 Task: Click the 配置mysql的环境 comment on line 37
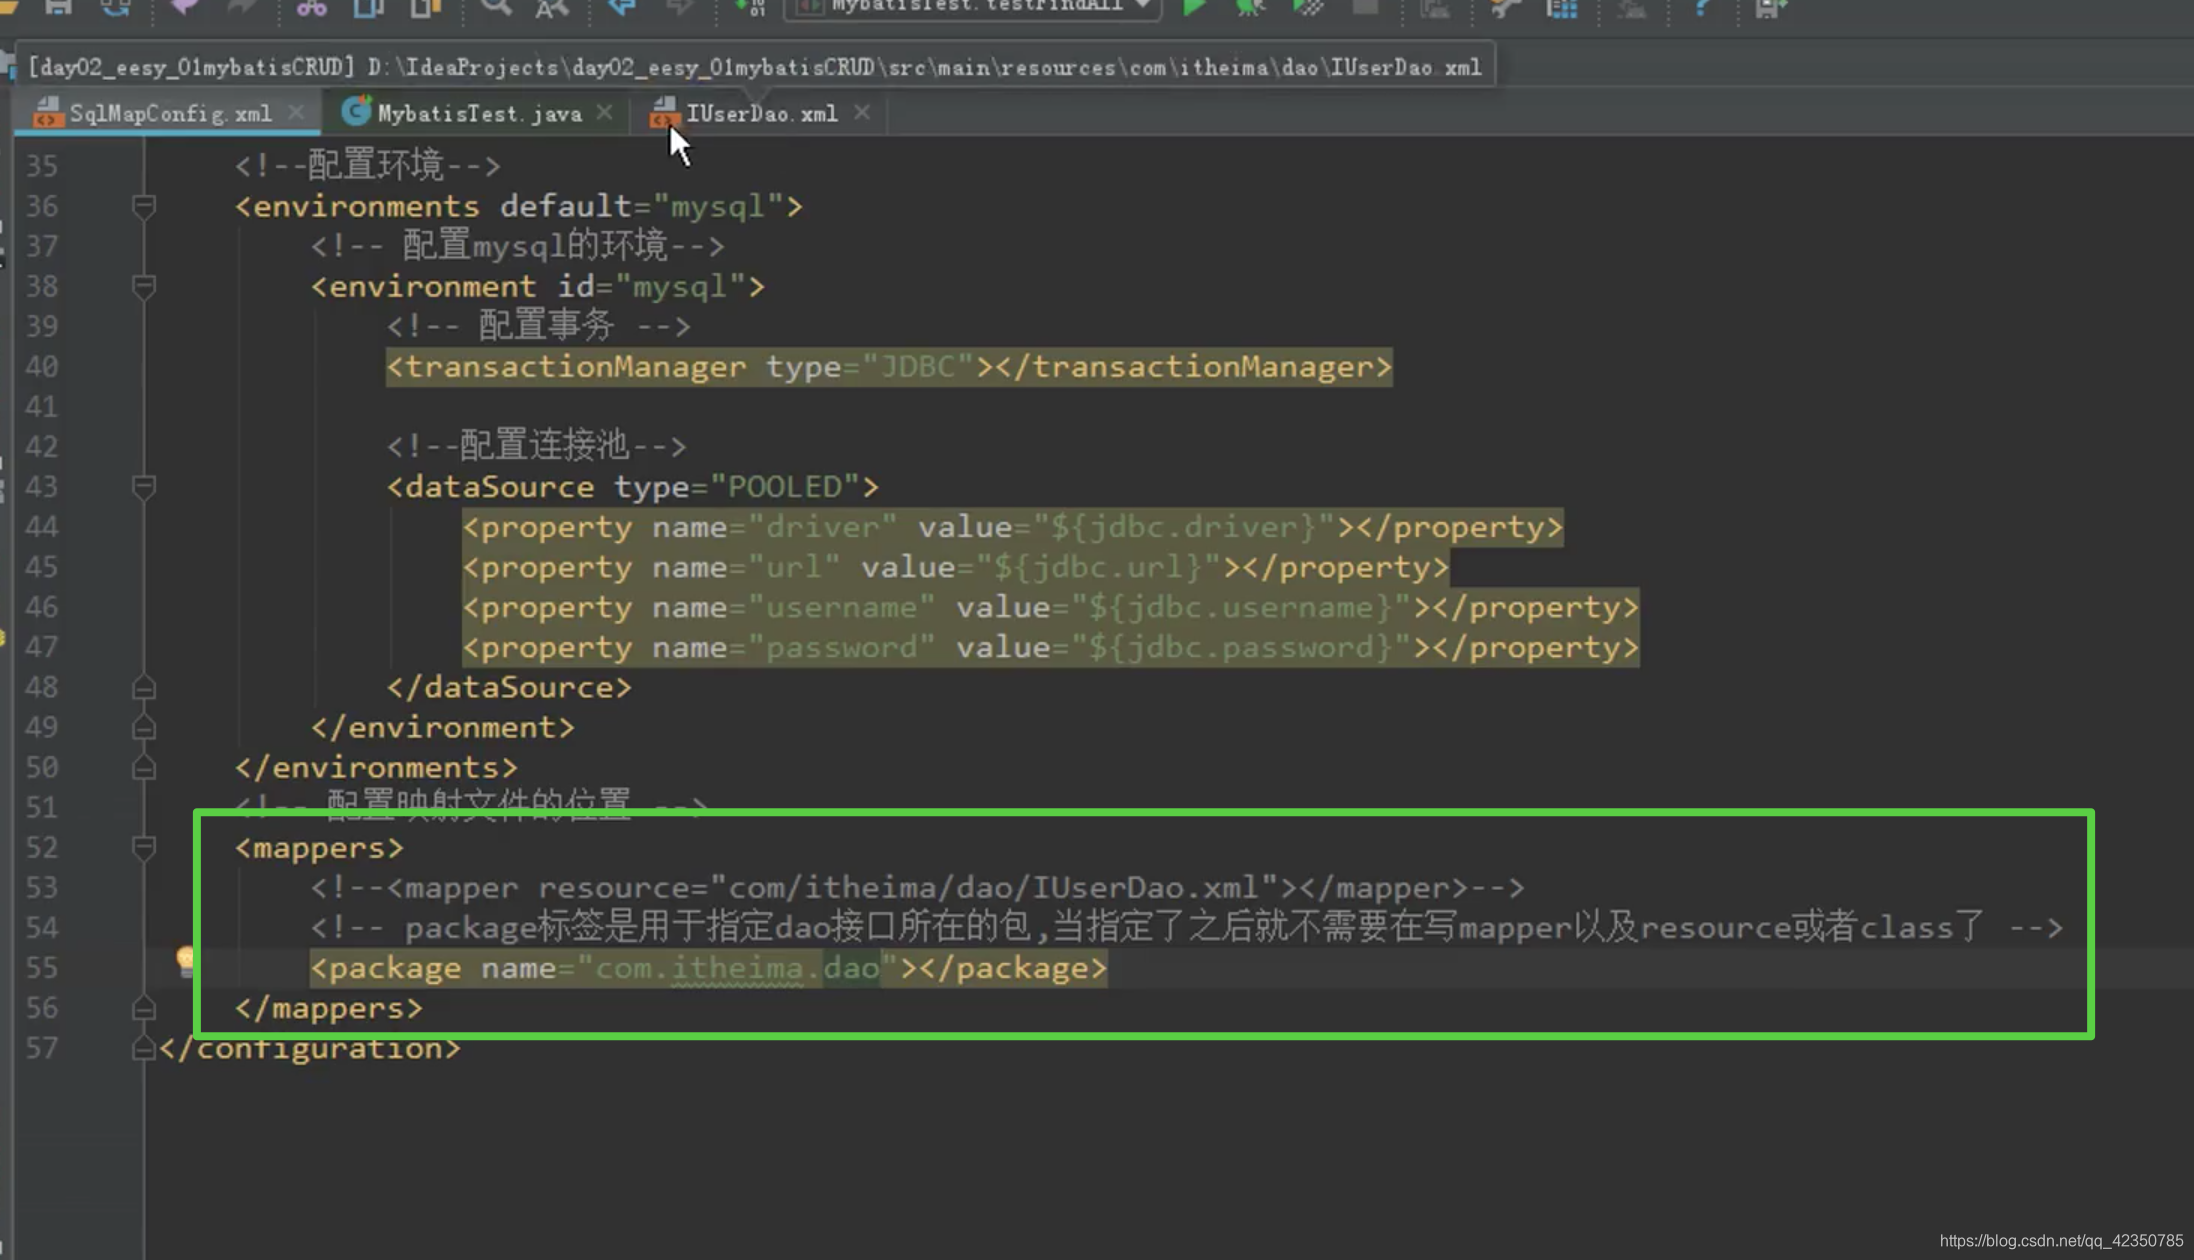[517, 246]
